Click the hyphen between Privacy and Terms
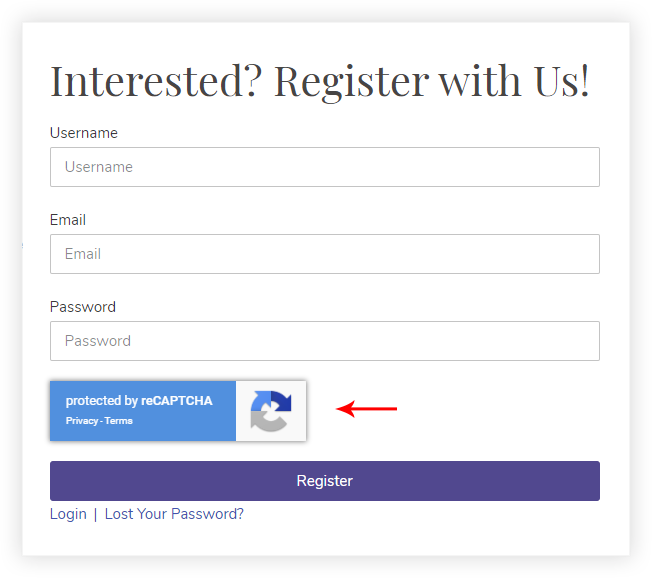This screenshot has width=652, height=578. 102,421
